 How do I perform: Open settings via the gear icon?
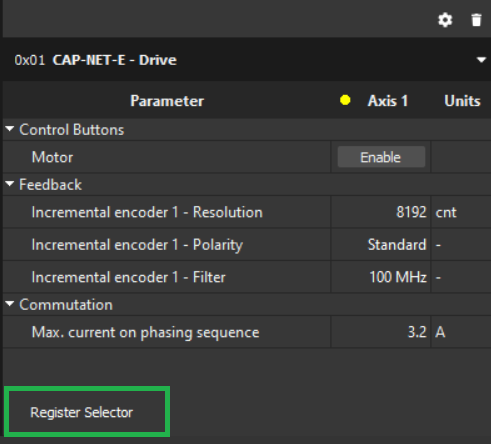445,20
